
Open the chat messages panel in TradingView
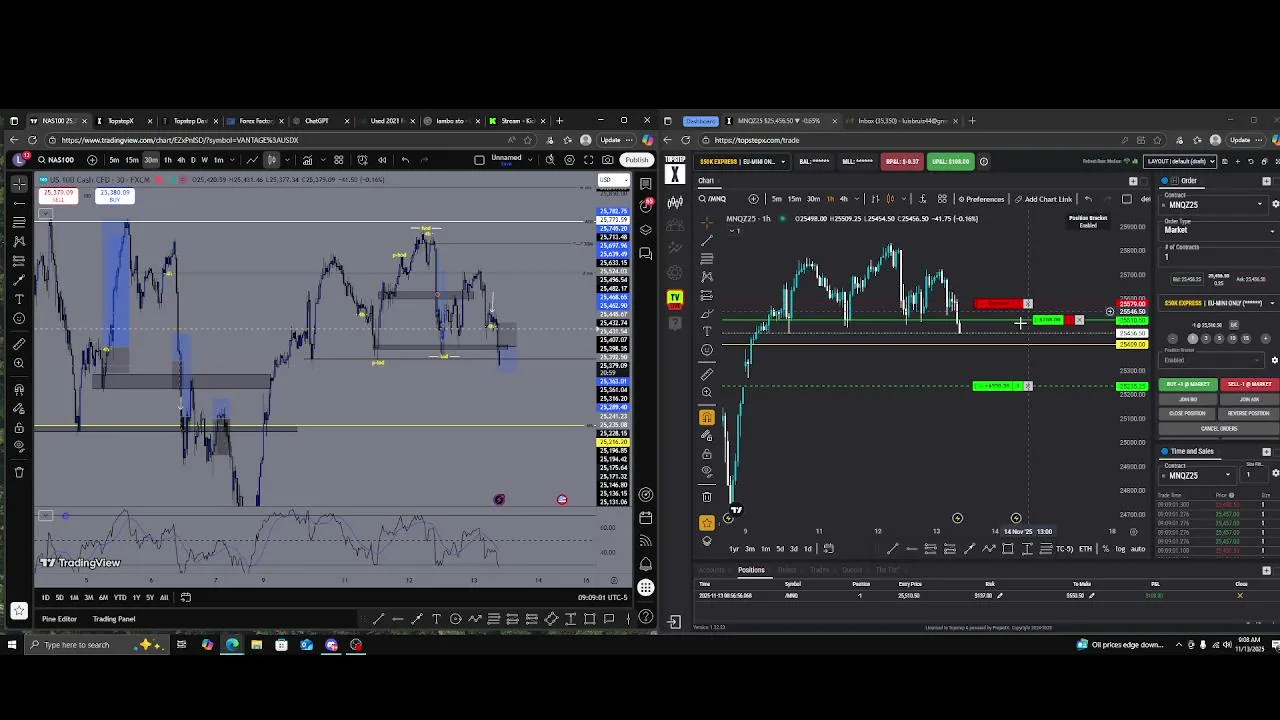coord(646,254)
